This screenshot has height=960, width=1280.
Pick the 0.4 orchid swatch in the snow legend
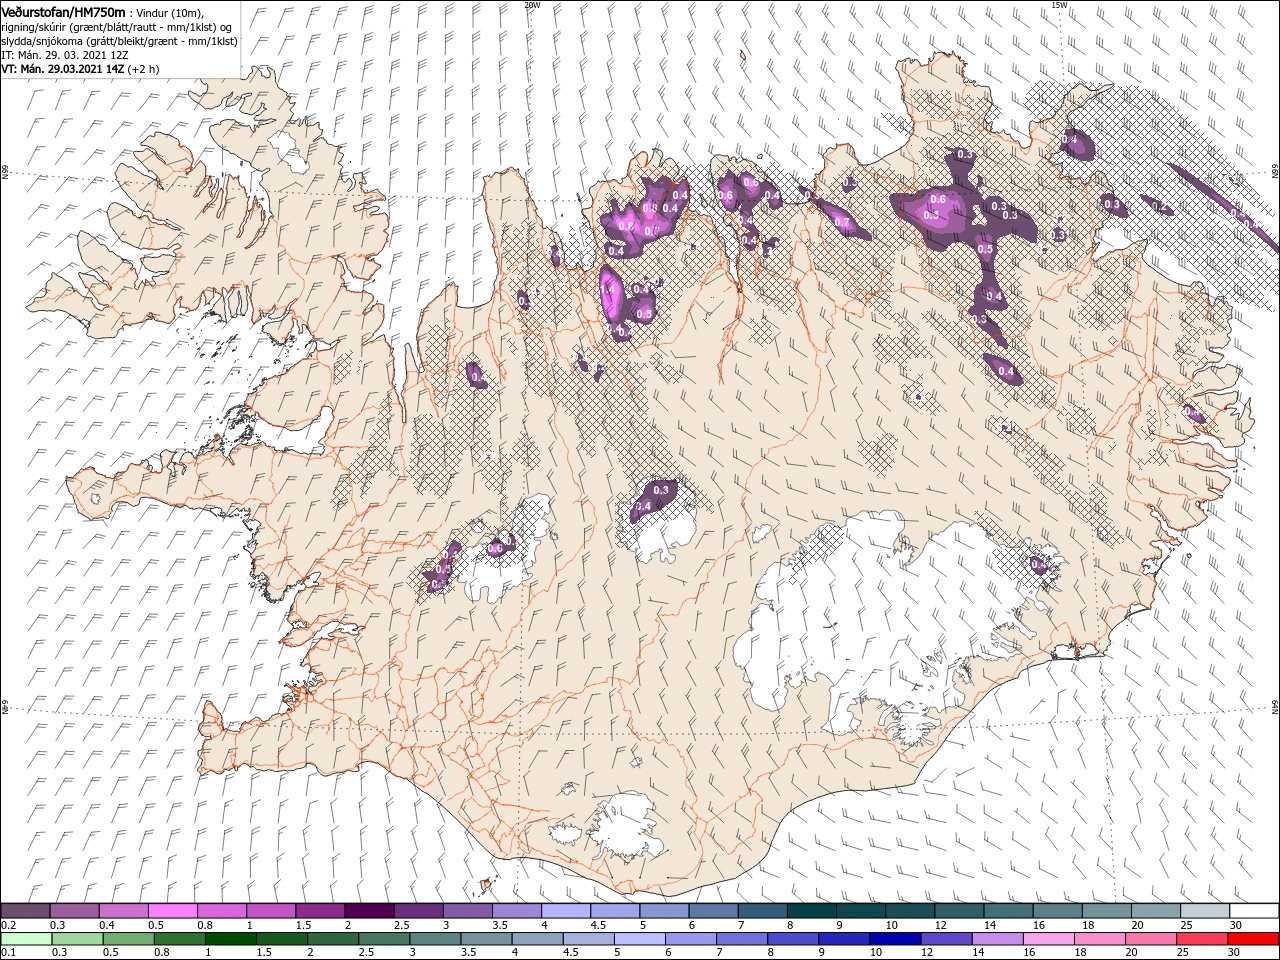[x=124, y=911]
